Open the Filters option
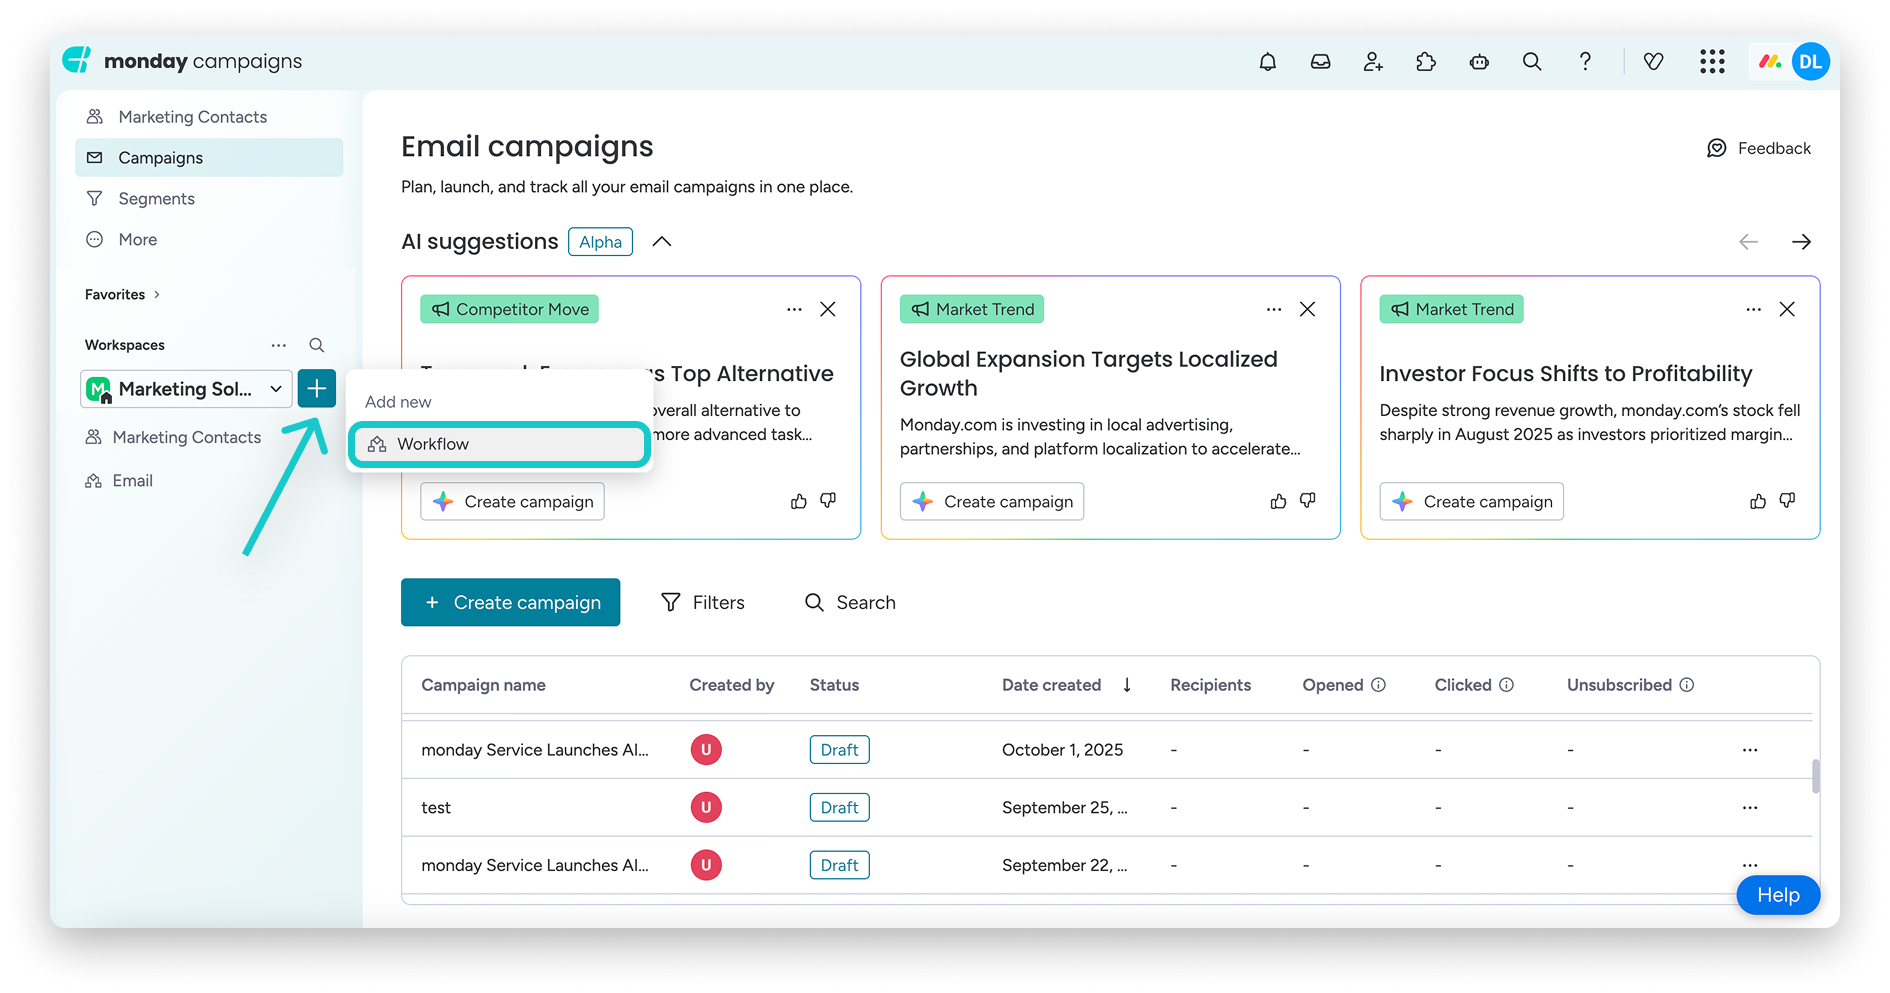The height and width of the screenshot is (993, 1890). [703, 603]
